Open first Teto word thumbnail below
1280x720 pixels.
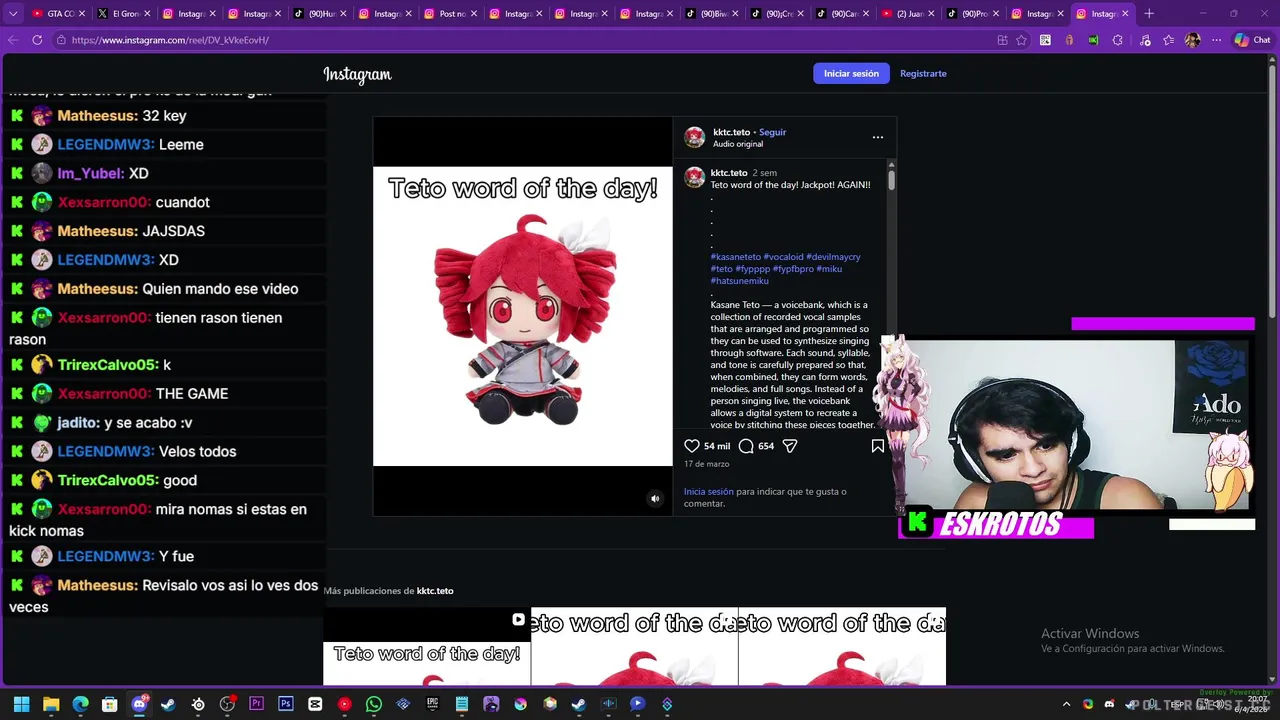pos(427,646)
